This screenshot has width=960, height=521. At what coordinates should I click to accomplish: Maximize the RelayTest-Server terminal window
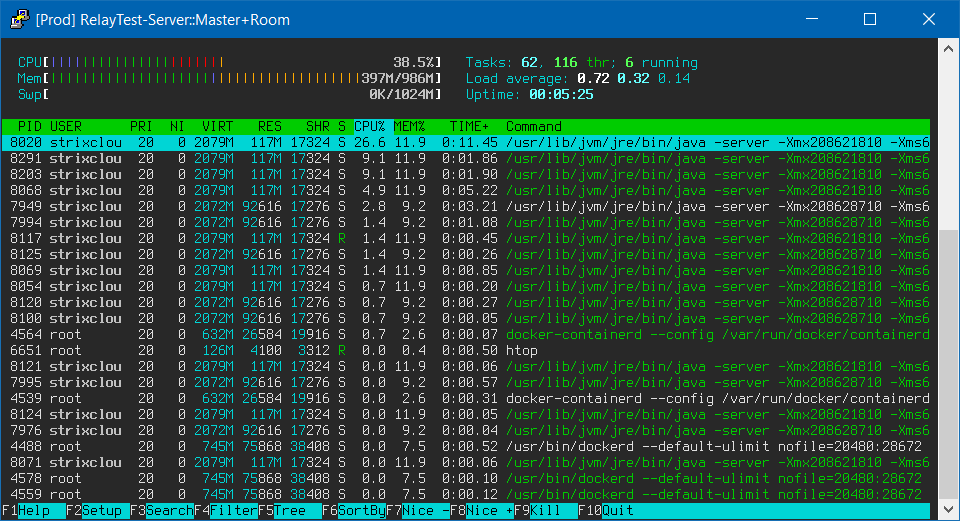tap(869, 19)
